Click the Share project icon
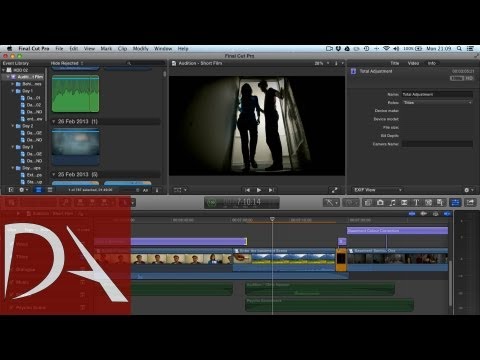The image size is (480, 360). coord(470,202)
